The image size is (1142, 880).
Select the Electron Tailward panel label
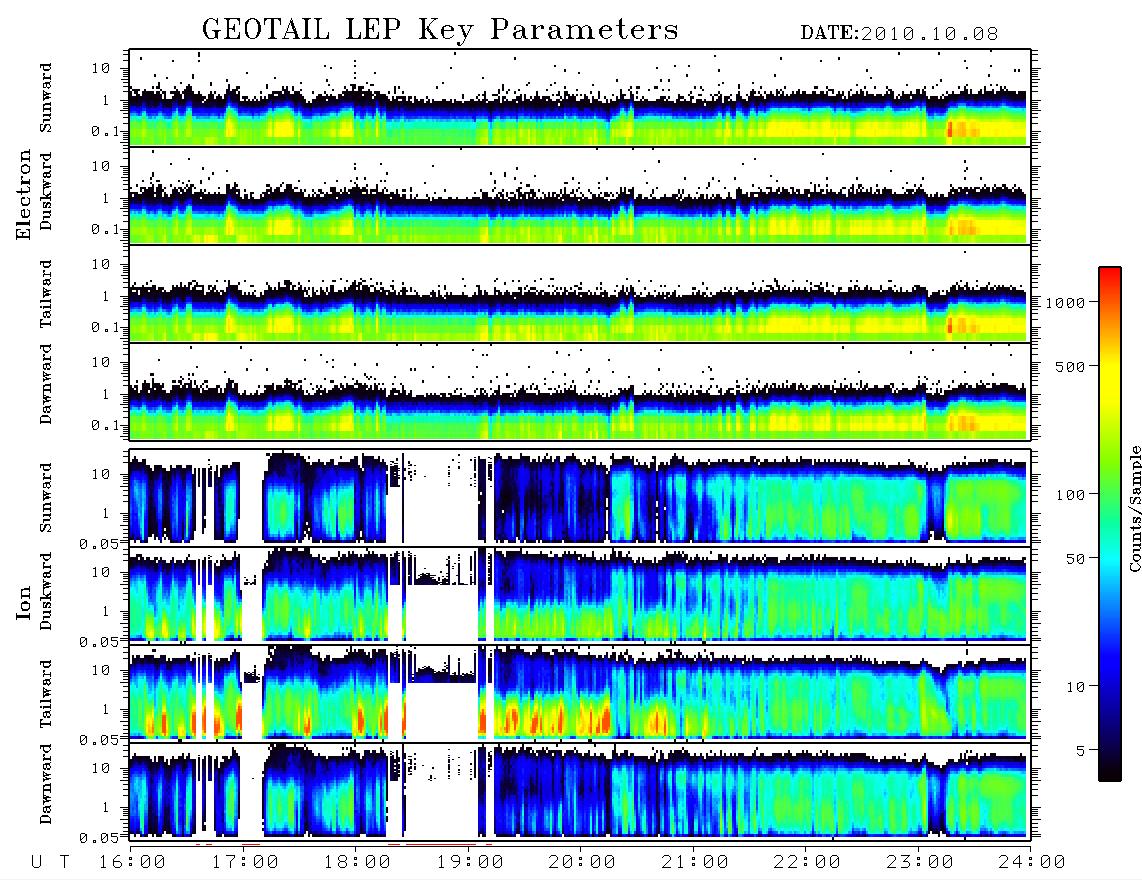46,293
